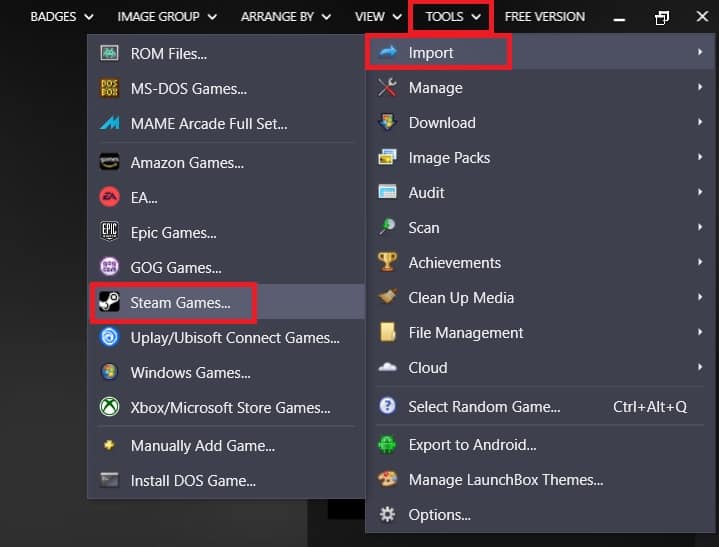
Task: Click the blue Import arrow icon
Action: tap(388, 51)
